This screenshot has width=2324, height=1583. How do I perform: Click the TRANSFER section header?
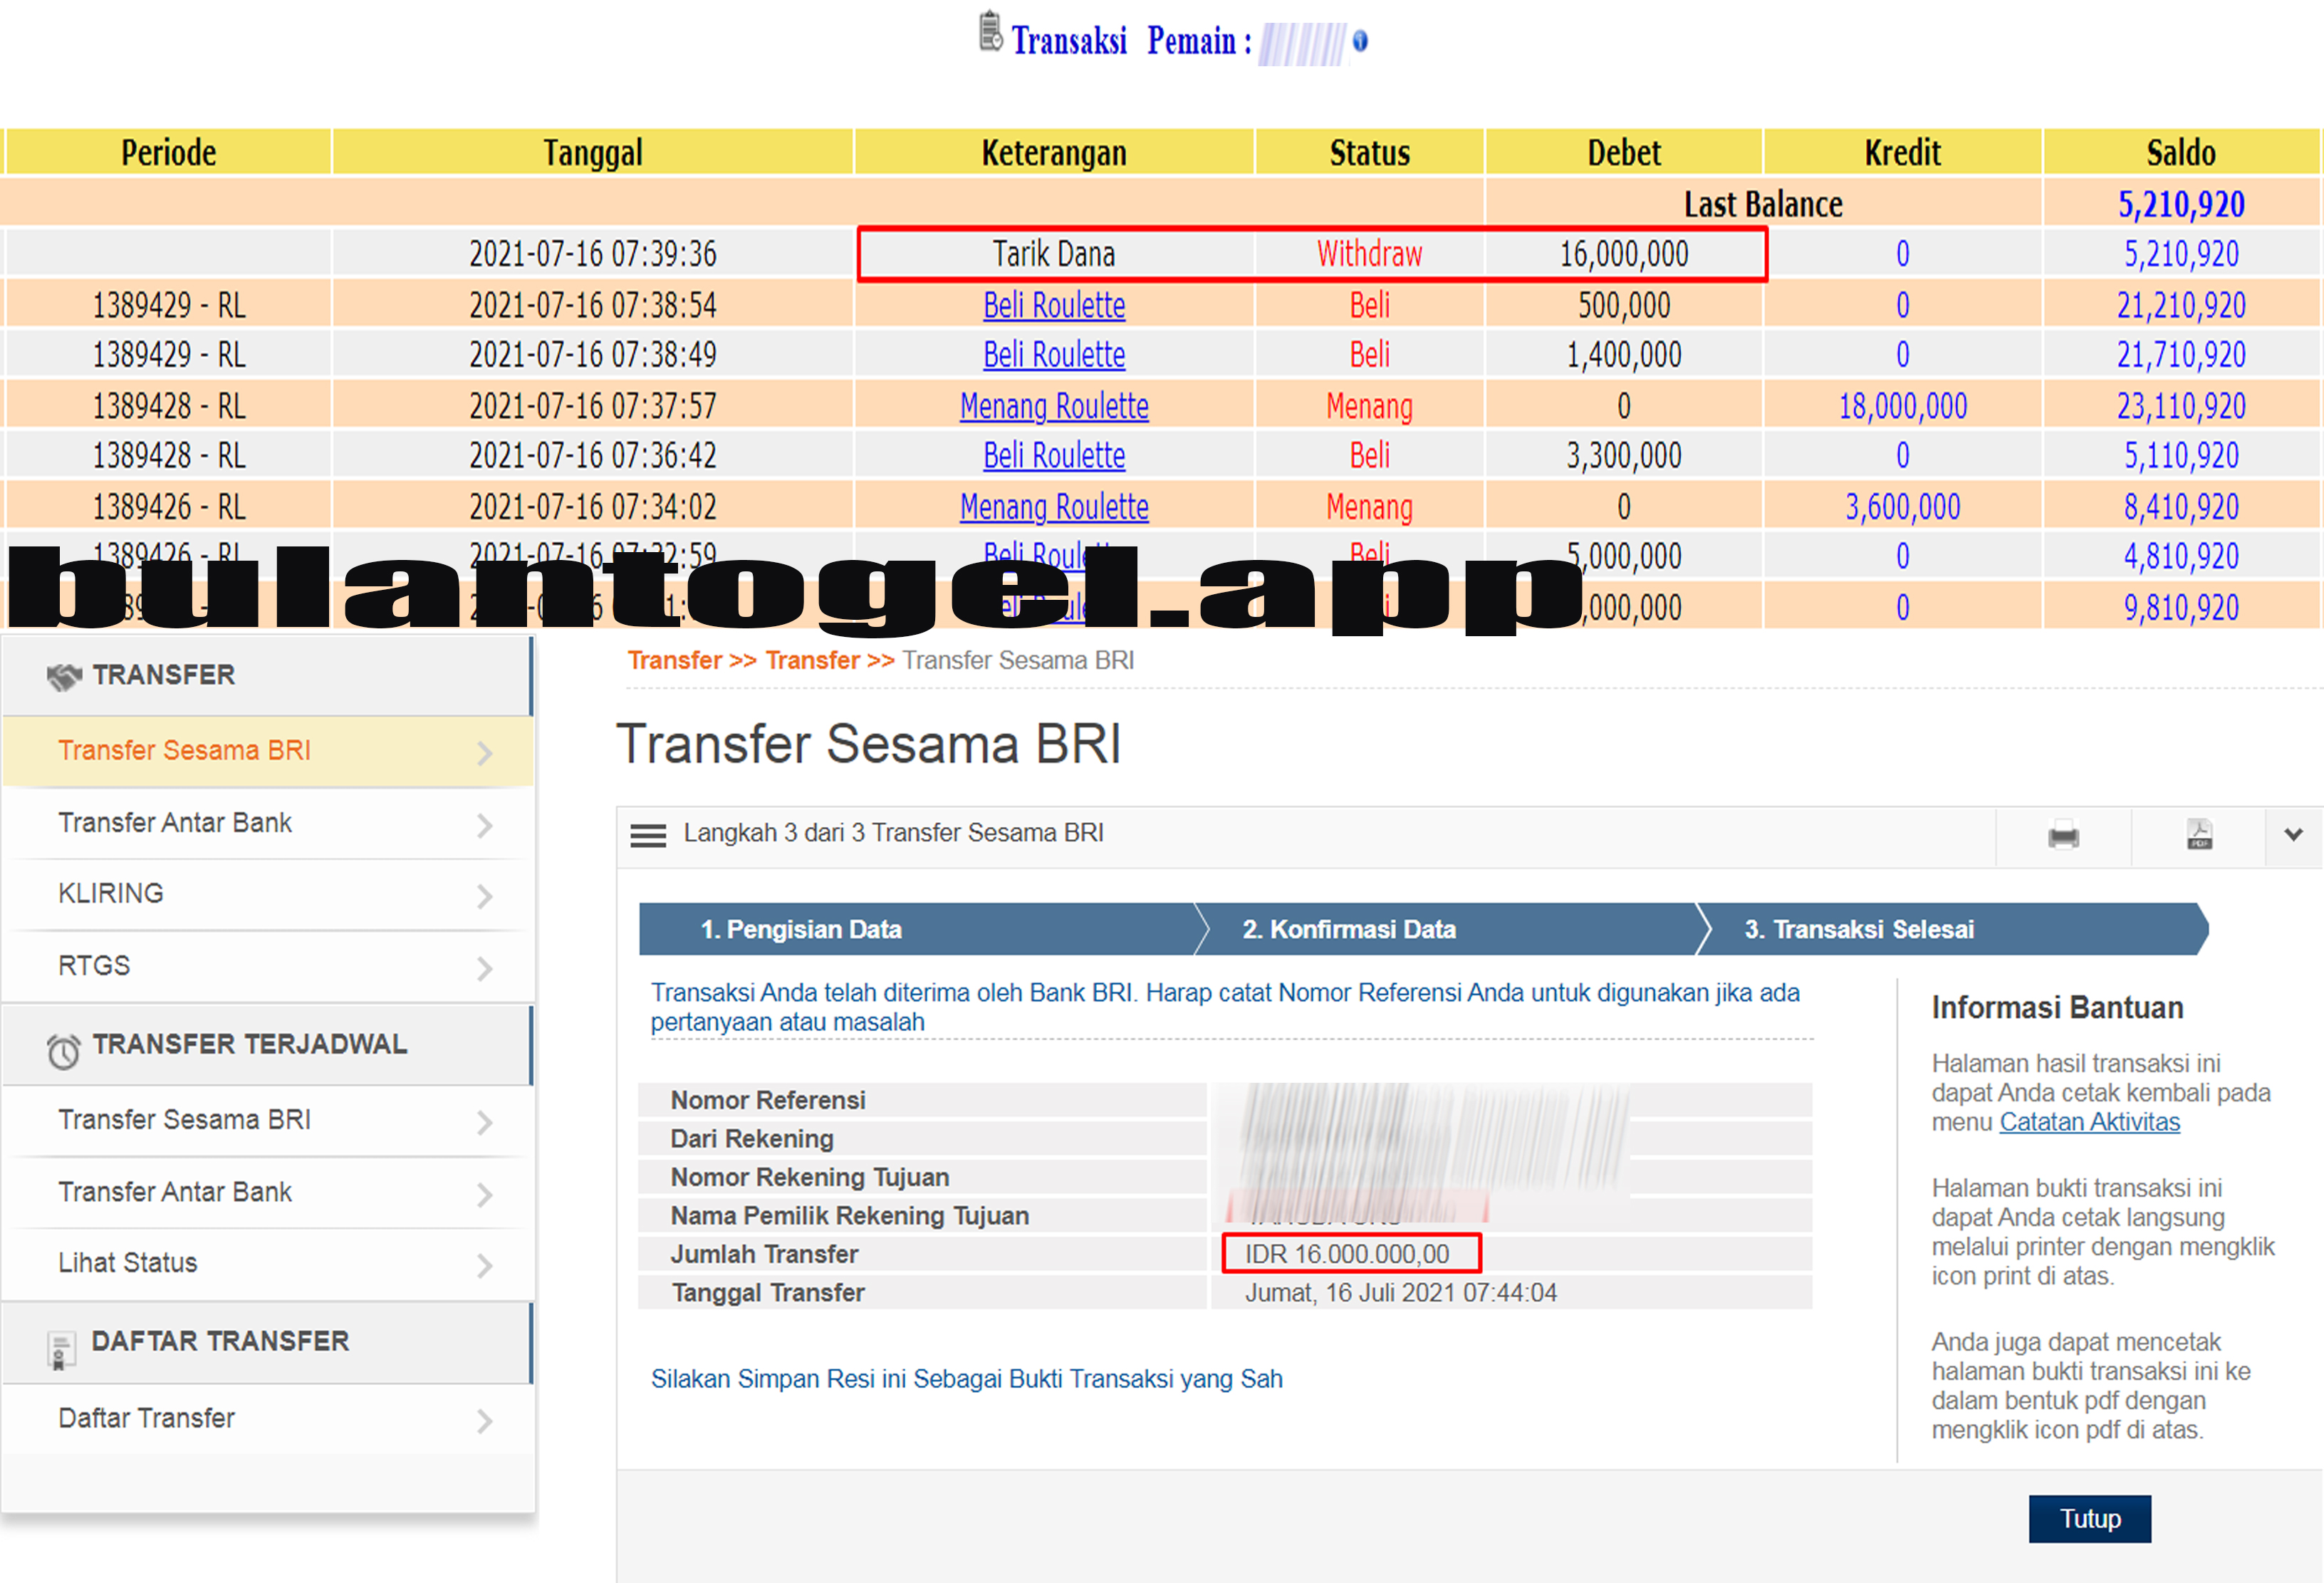coord(267,676)
